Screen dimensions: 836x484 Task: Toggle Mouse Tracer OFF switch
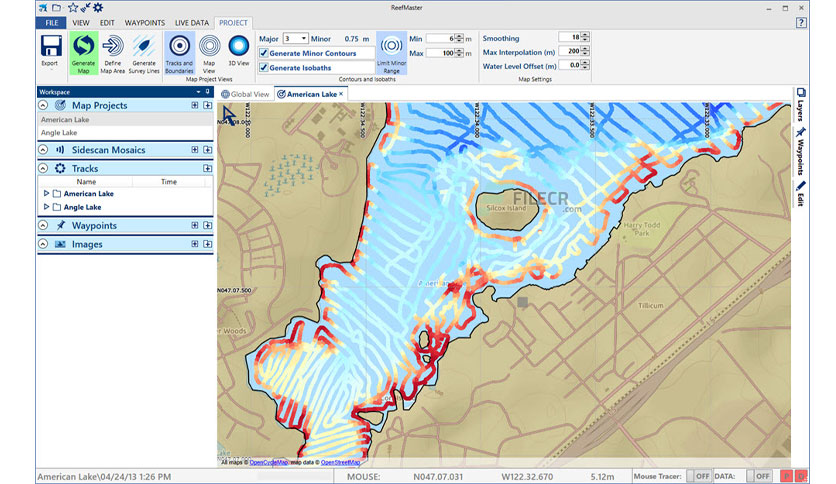tap(699, 476)
